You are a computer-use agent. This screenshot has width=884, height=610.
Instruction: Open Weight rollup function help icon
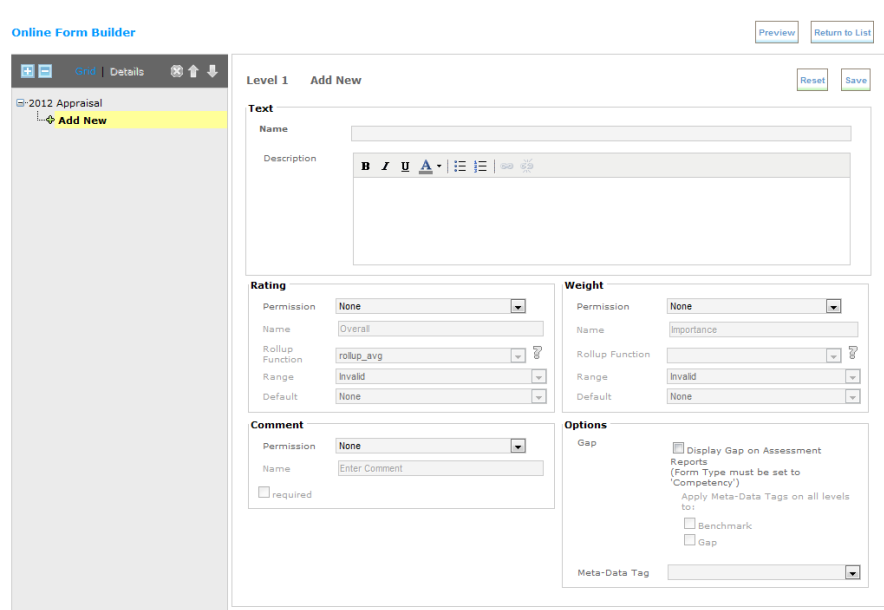853,353
